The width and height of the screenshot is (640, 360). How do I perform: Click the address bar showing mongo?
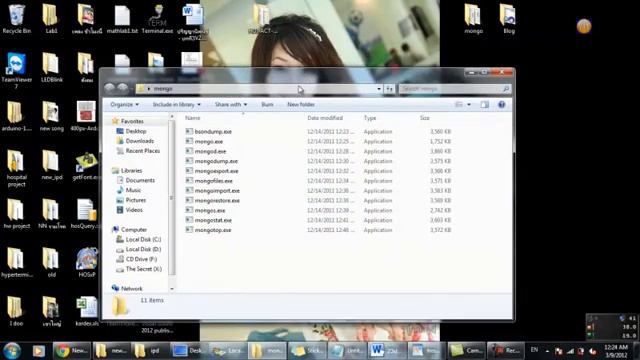pos(256,89)
